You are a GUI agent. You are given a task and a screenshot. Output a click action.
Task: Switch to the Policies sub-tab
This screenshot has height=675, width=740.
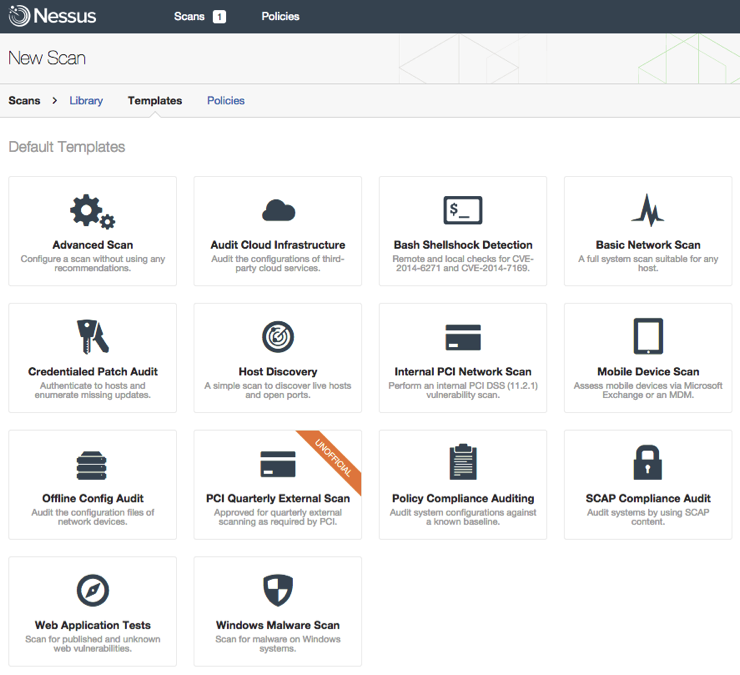click(x=226, y=101)
